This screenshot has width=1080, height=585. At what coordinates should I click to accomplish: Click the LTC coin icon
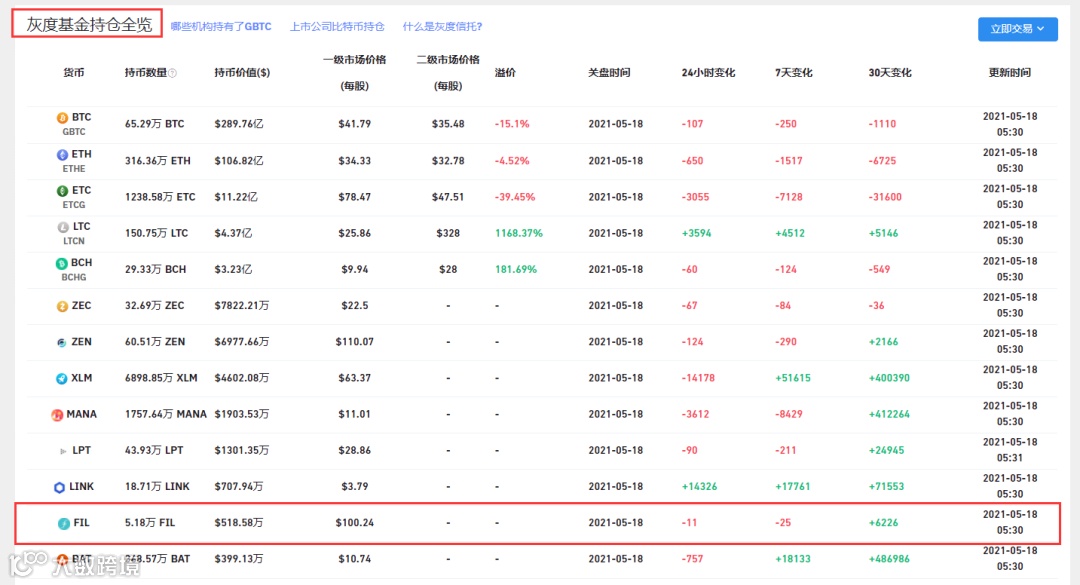click(63, 227)
